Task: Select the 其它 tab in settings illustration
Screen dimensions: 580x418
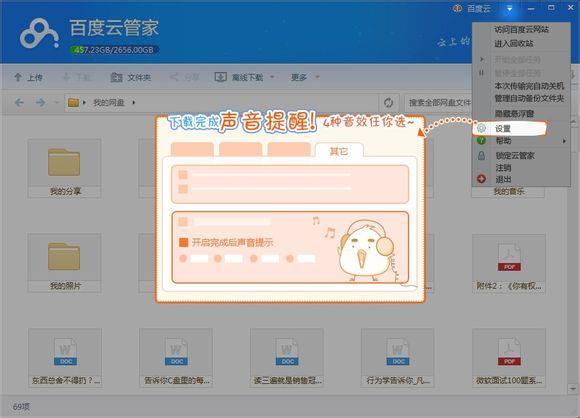Action: click(339, 150)
